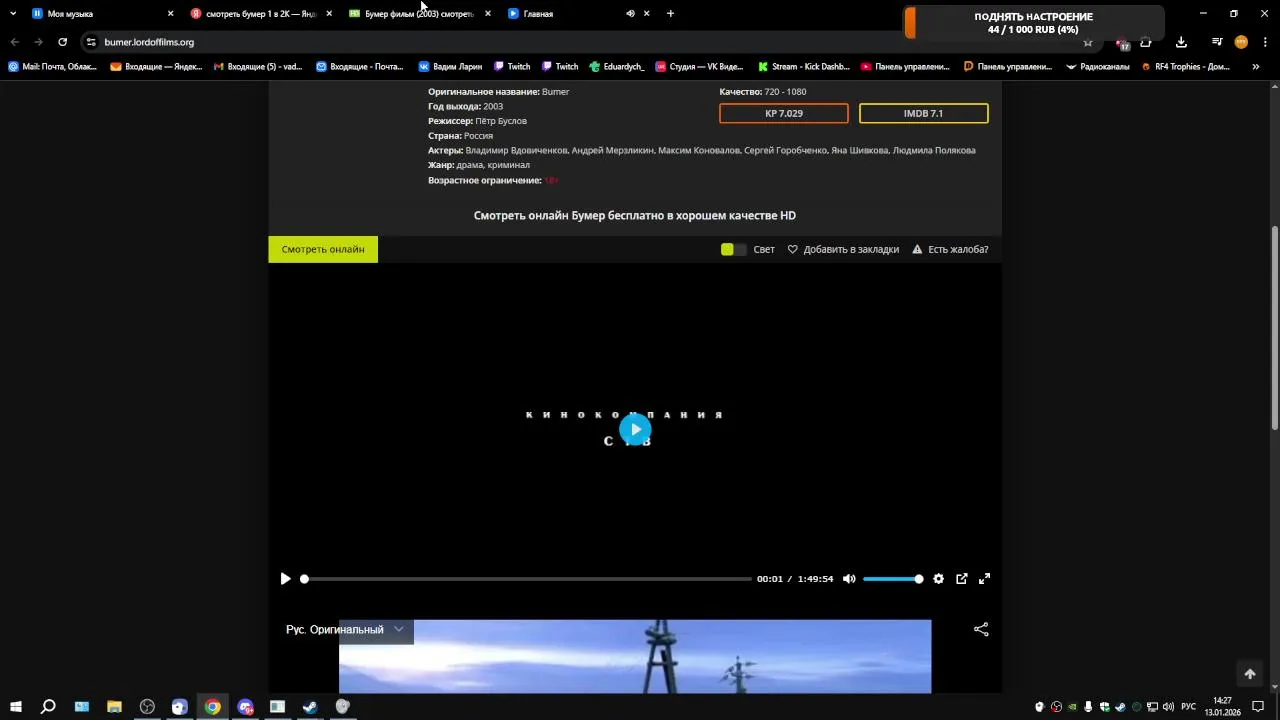
Task: Click the video progress seek bar
Action: (x=527, y=579)
